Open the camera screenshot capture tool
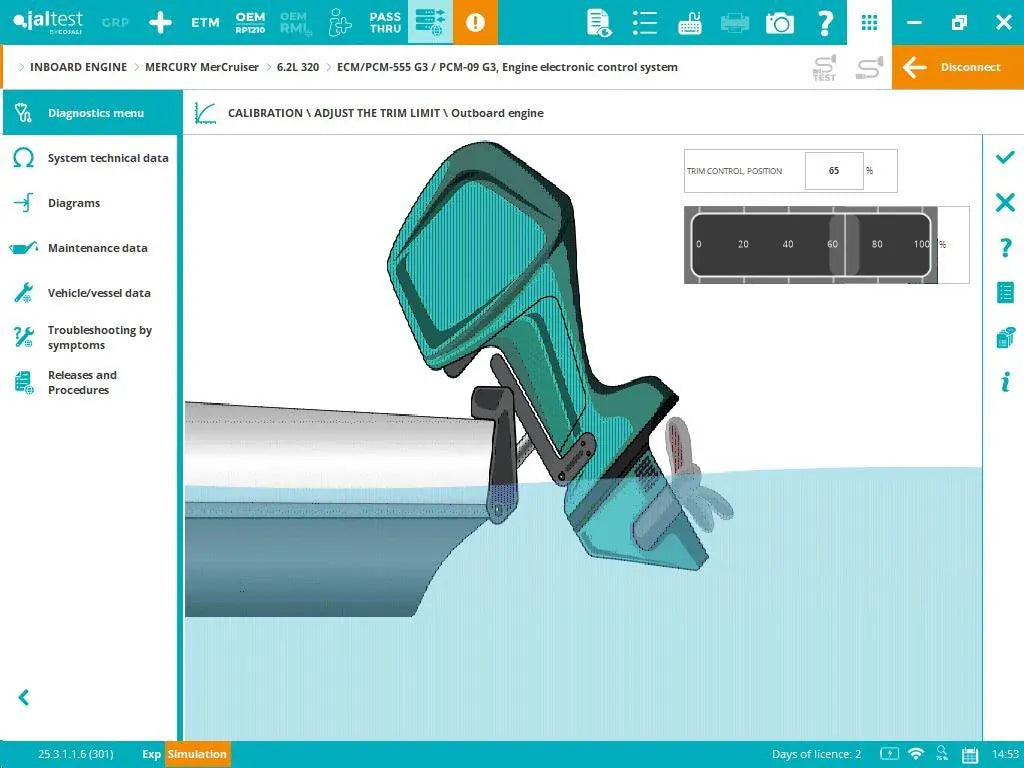The width and height of the screenshot is (1024, 768). tap(780, 22)
